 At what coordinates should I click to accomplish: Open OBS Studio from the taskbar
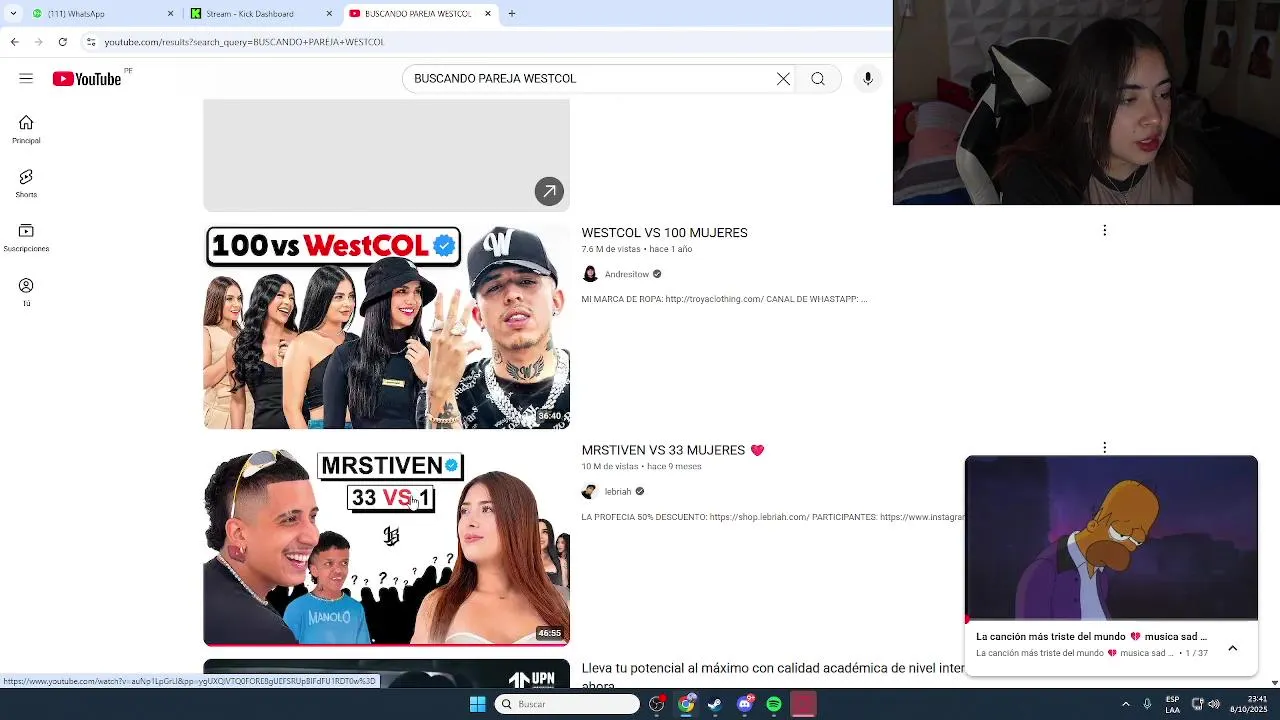[656, 704]
